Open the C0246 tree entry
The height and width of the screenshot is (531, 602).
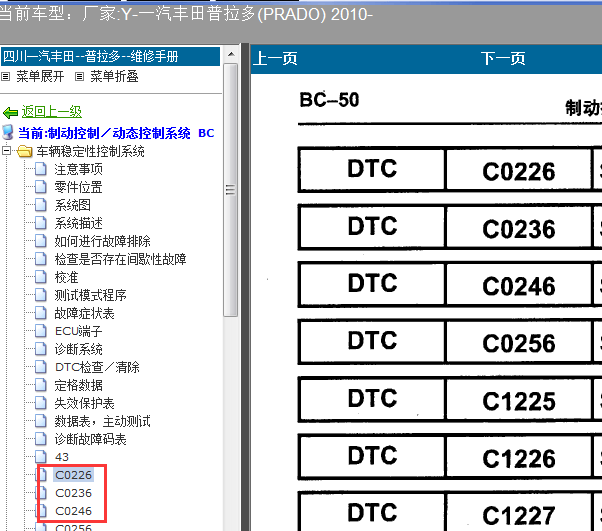click(x=73, y=511)
